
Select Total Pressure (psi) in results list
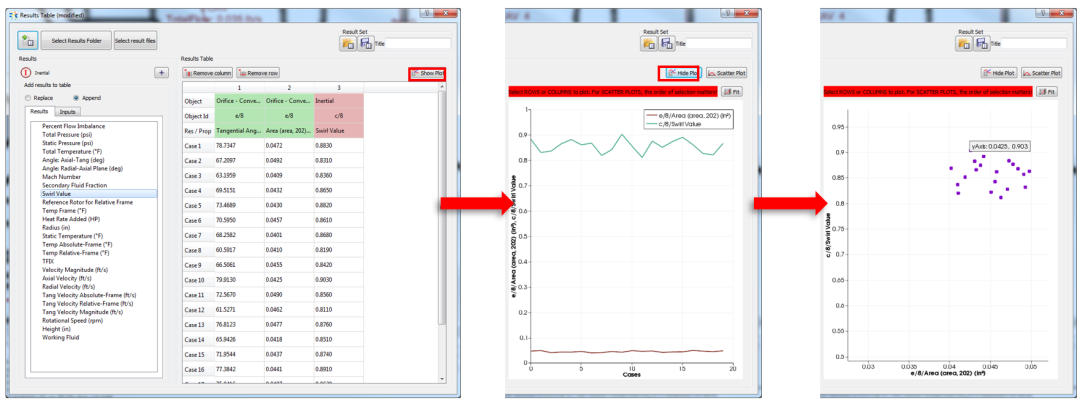[68, 134]
